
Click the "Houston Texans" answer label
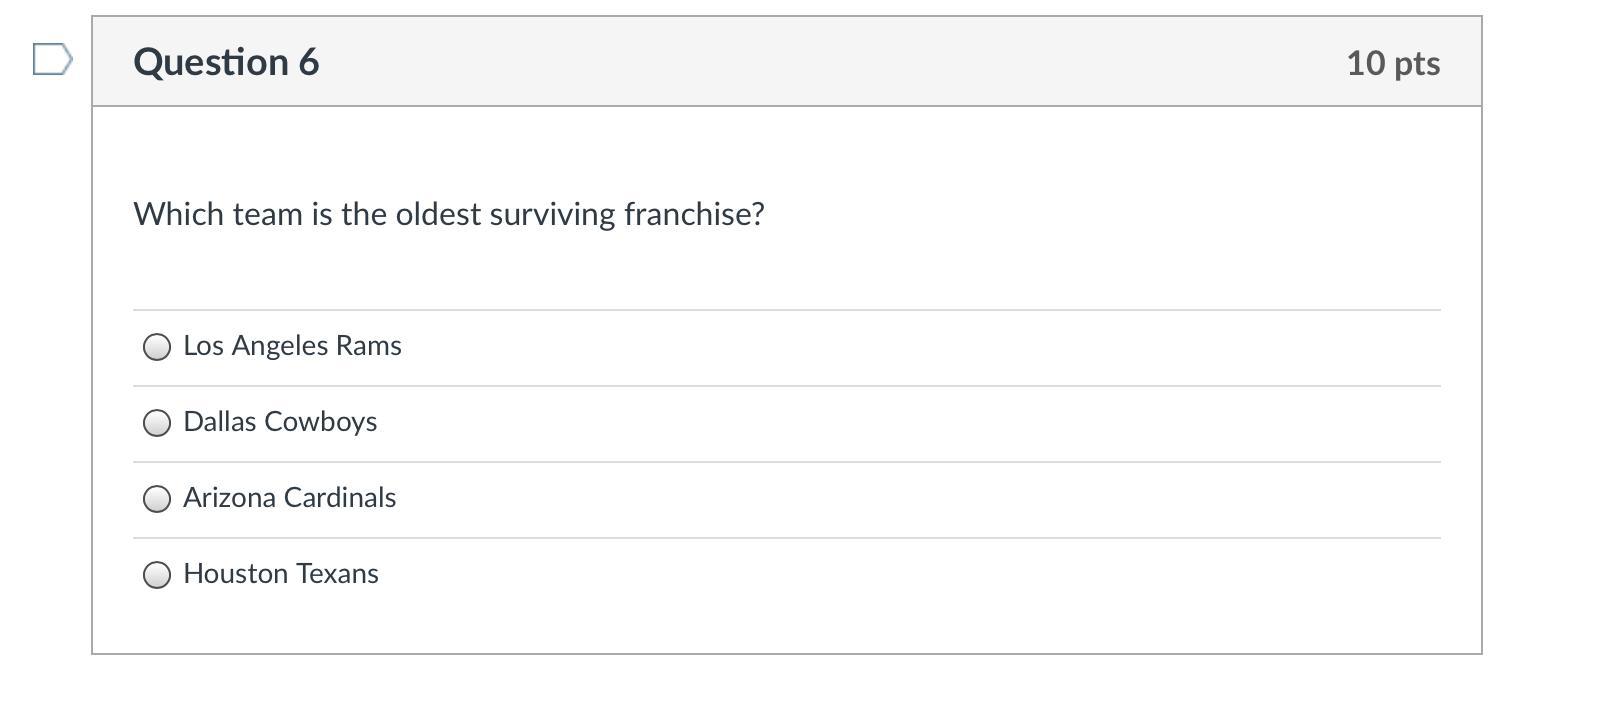tap(281, 574)
